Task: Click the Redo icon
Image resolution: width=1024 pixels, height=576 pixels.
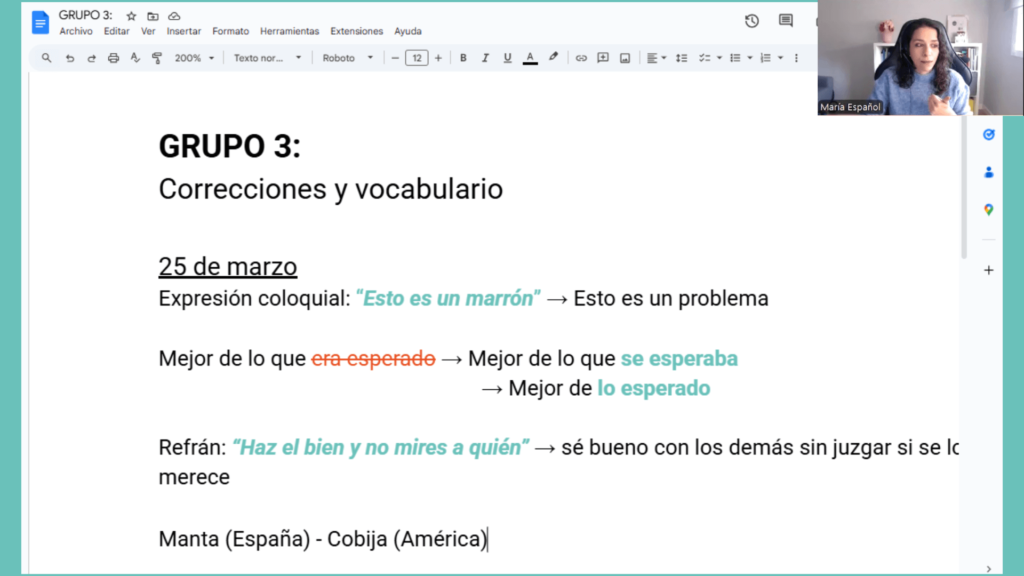Action: (x=91, y=57)
